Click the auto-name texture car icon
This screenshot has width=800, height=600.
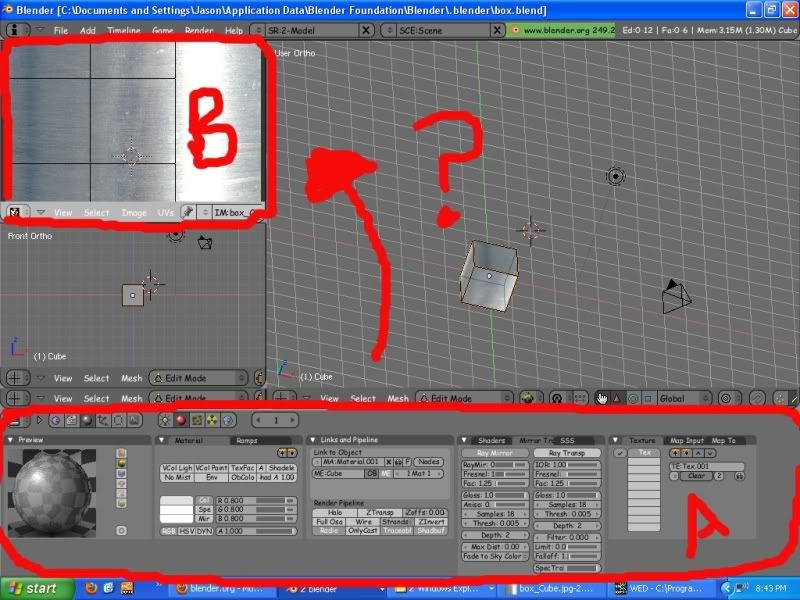pos(739,476)
